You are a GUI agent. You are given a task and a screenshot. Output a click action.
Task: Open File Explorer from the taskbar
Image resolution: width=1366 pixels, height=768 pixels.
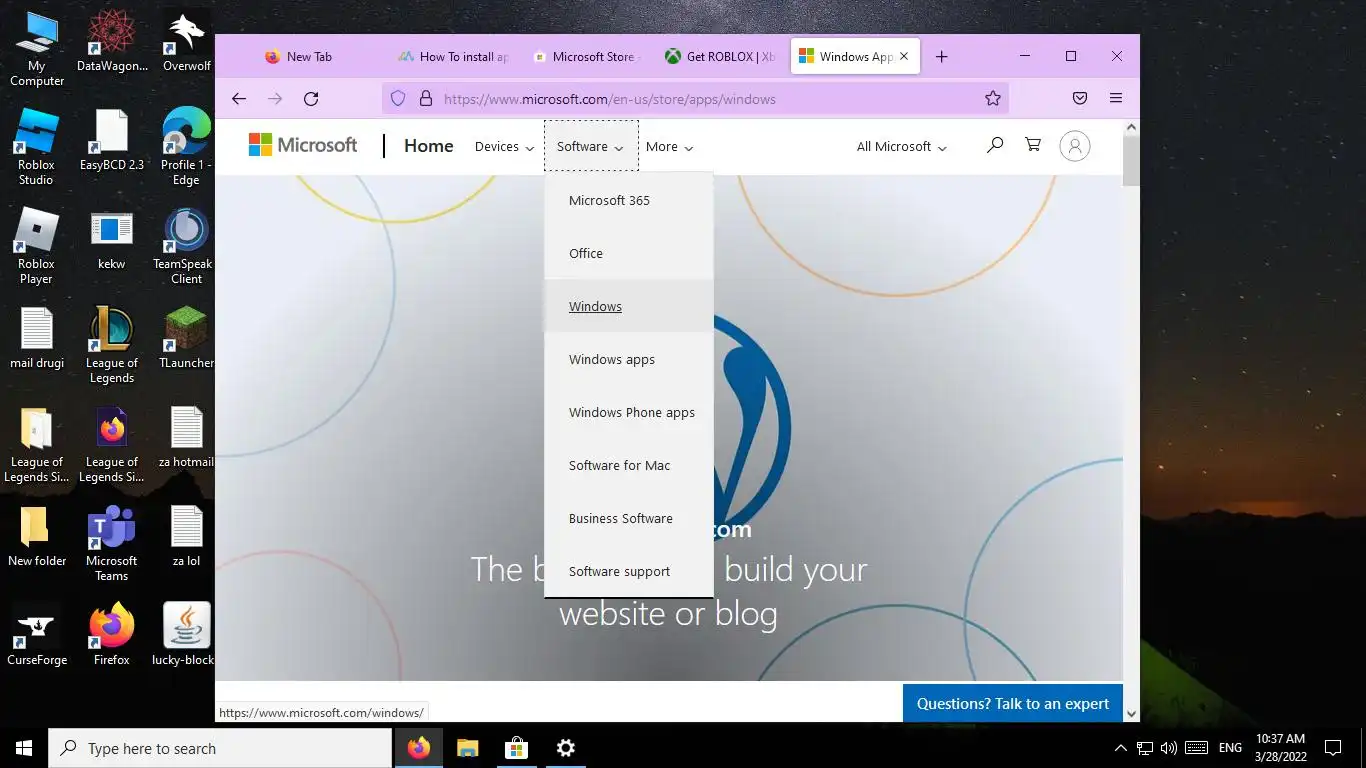(468, 748)
